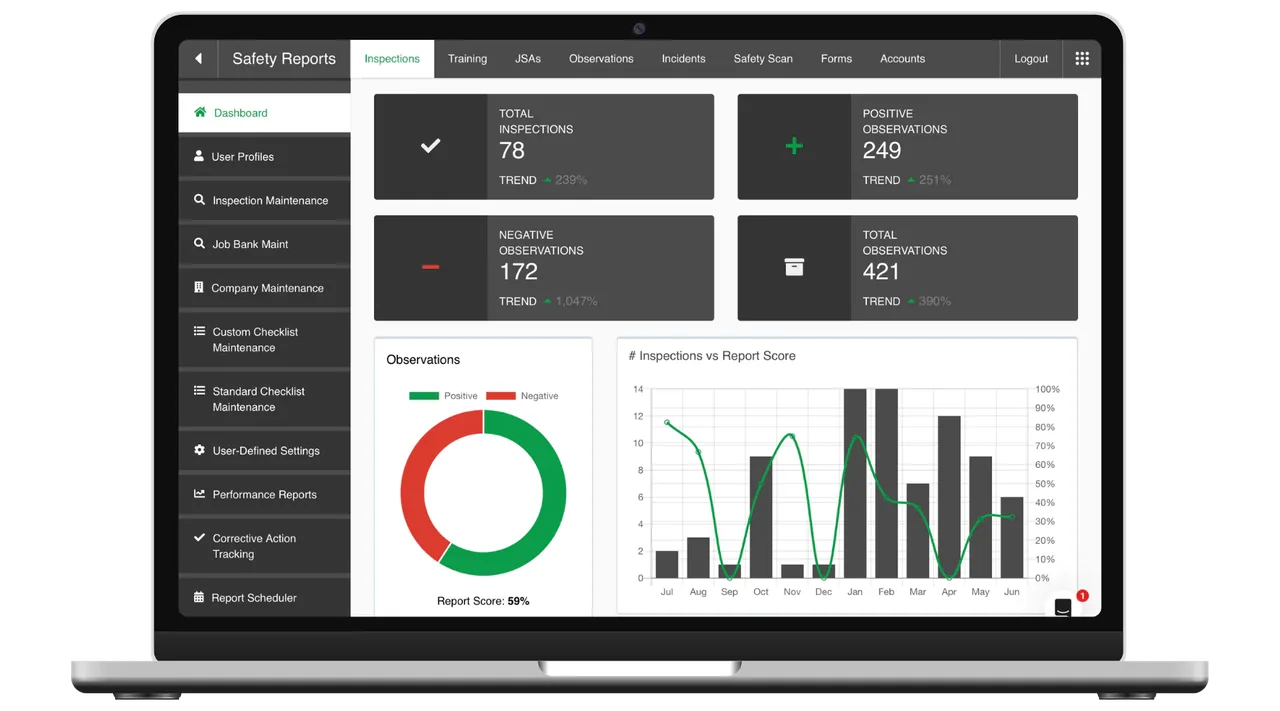The height and width of the screenshot is (711, 1280).
Task: Go to the Observations tab
Action: coord(601,59)
